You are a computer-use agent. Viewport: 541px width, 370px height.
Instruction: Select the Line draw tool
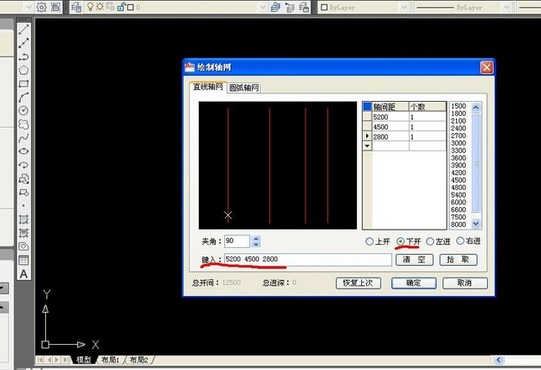tap(23, 29)
